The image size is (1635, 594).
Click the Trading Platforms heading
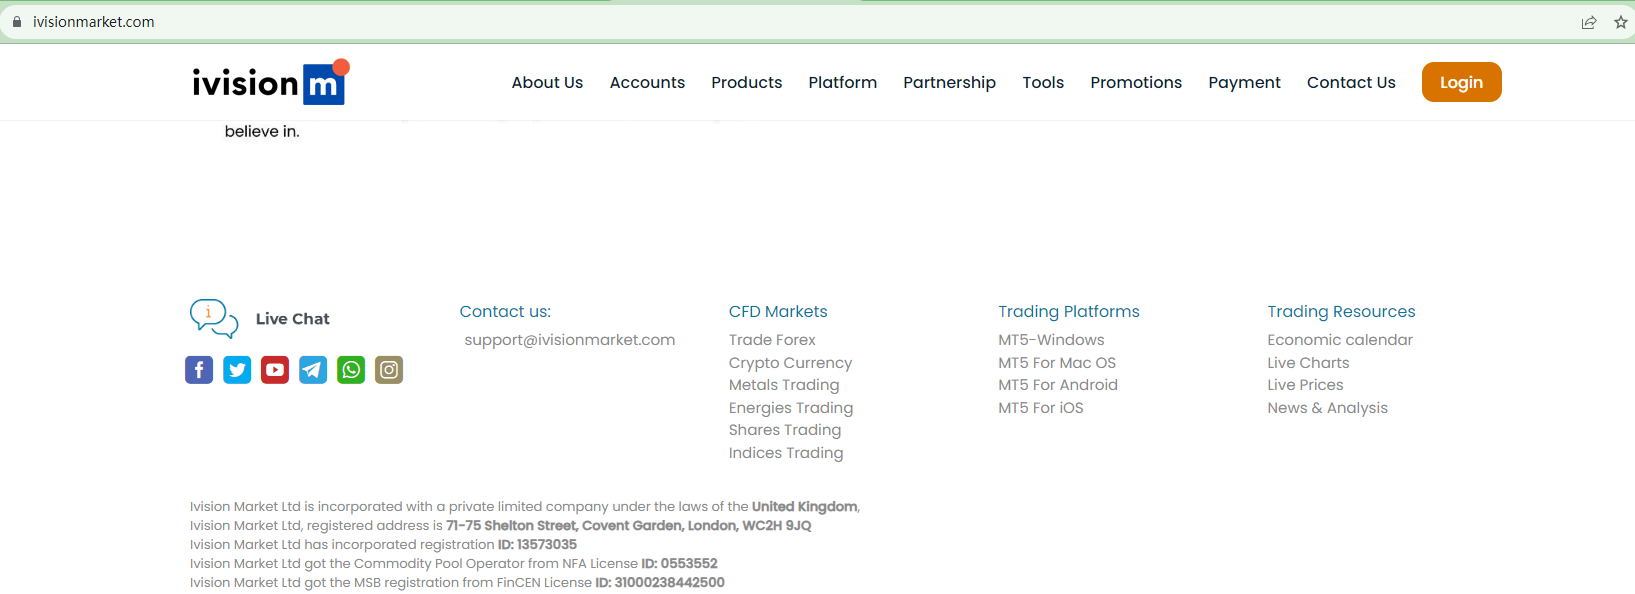coord(1069,312)
